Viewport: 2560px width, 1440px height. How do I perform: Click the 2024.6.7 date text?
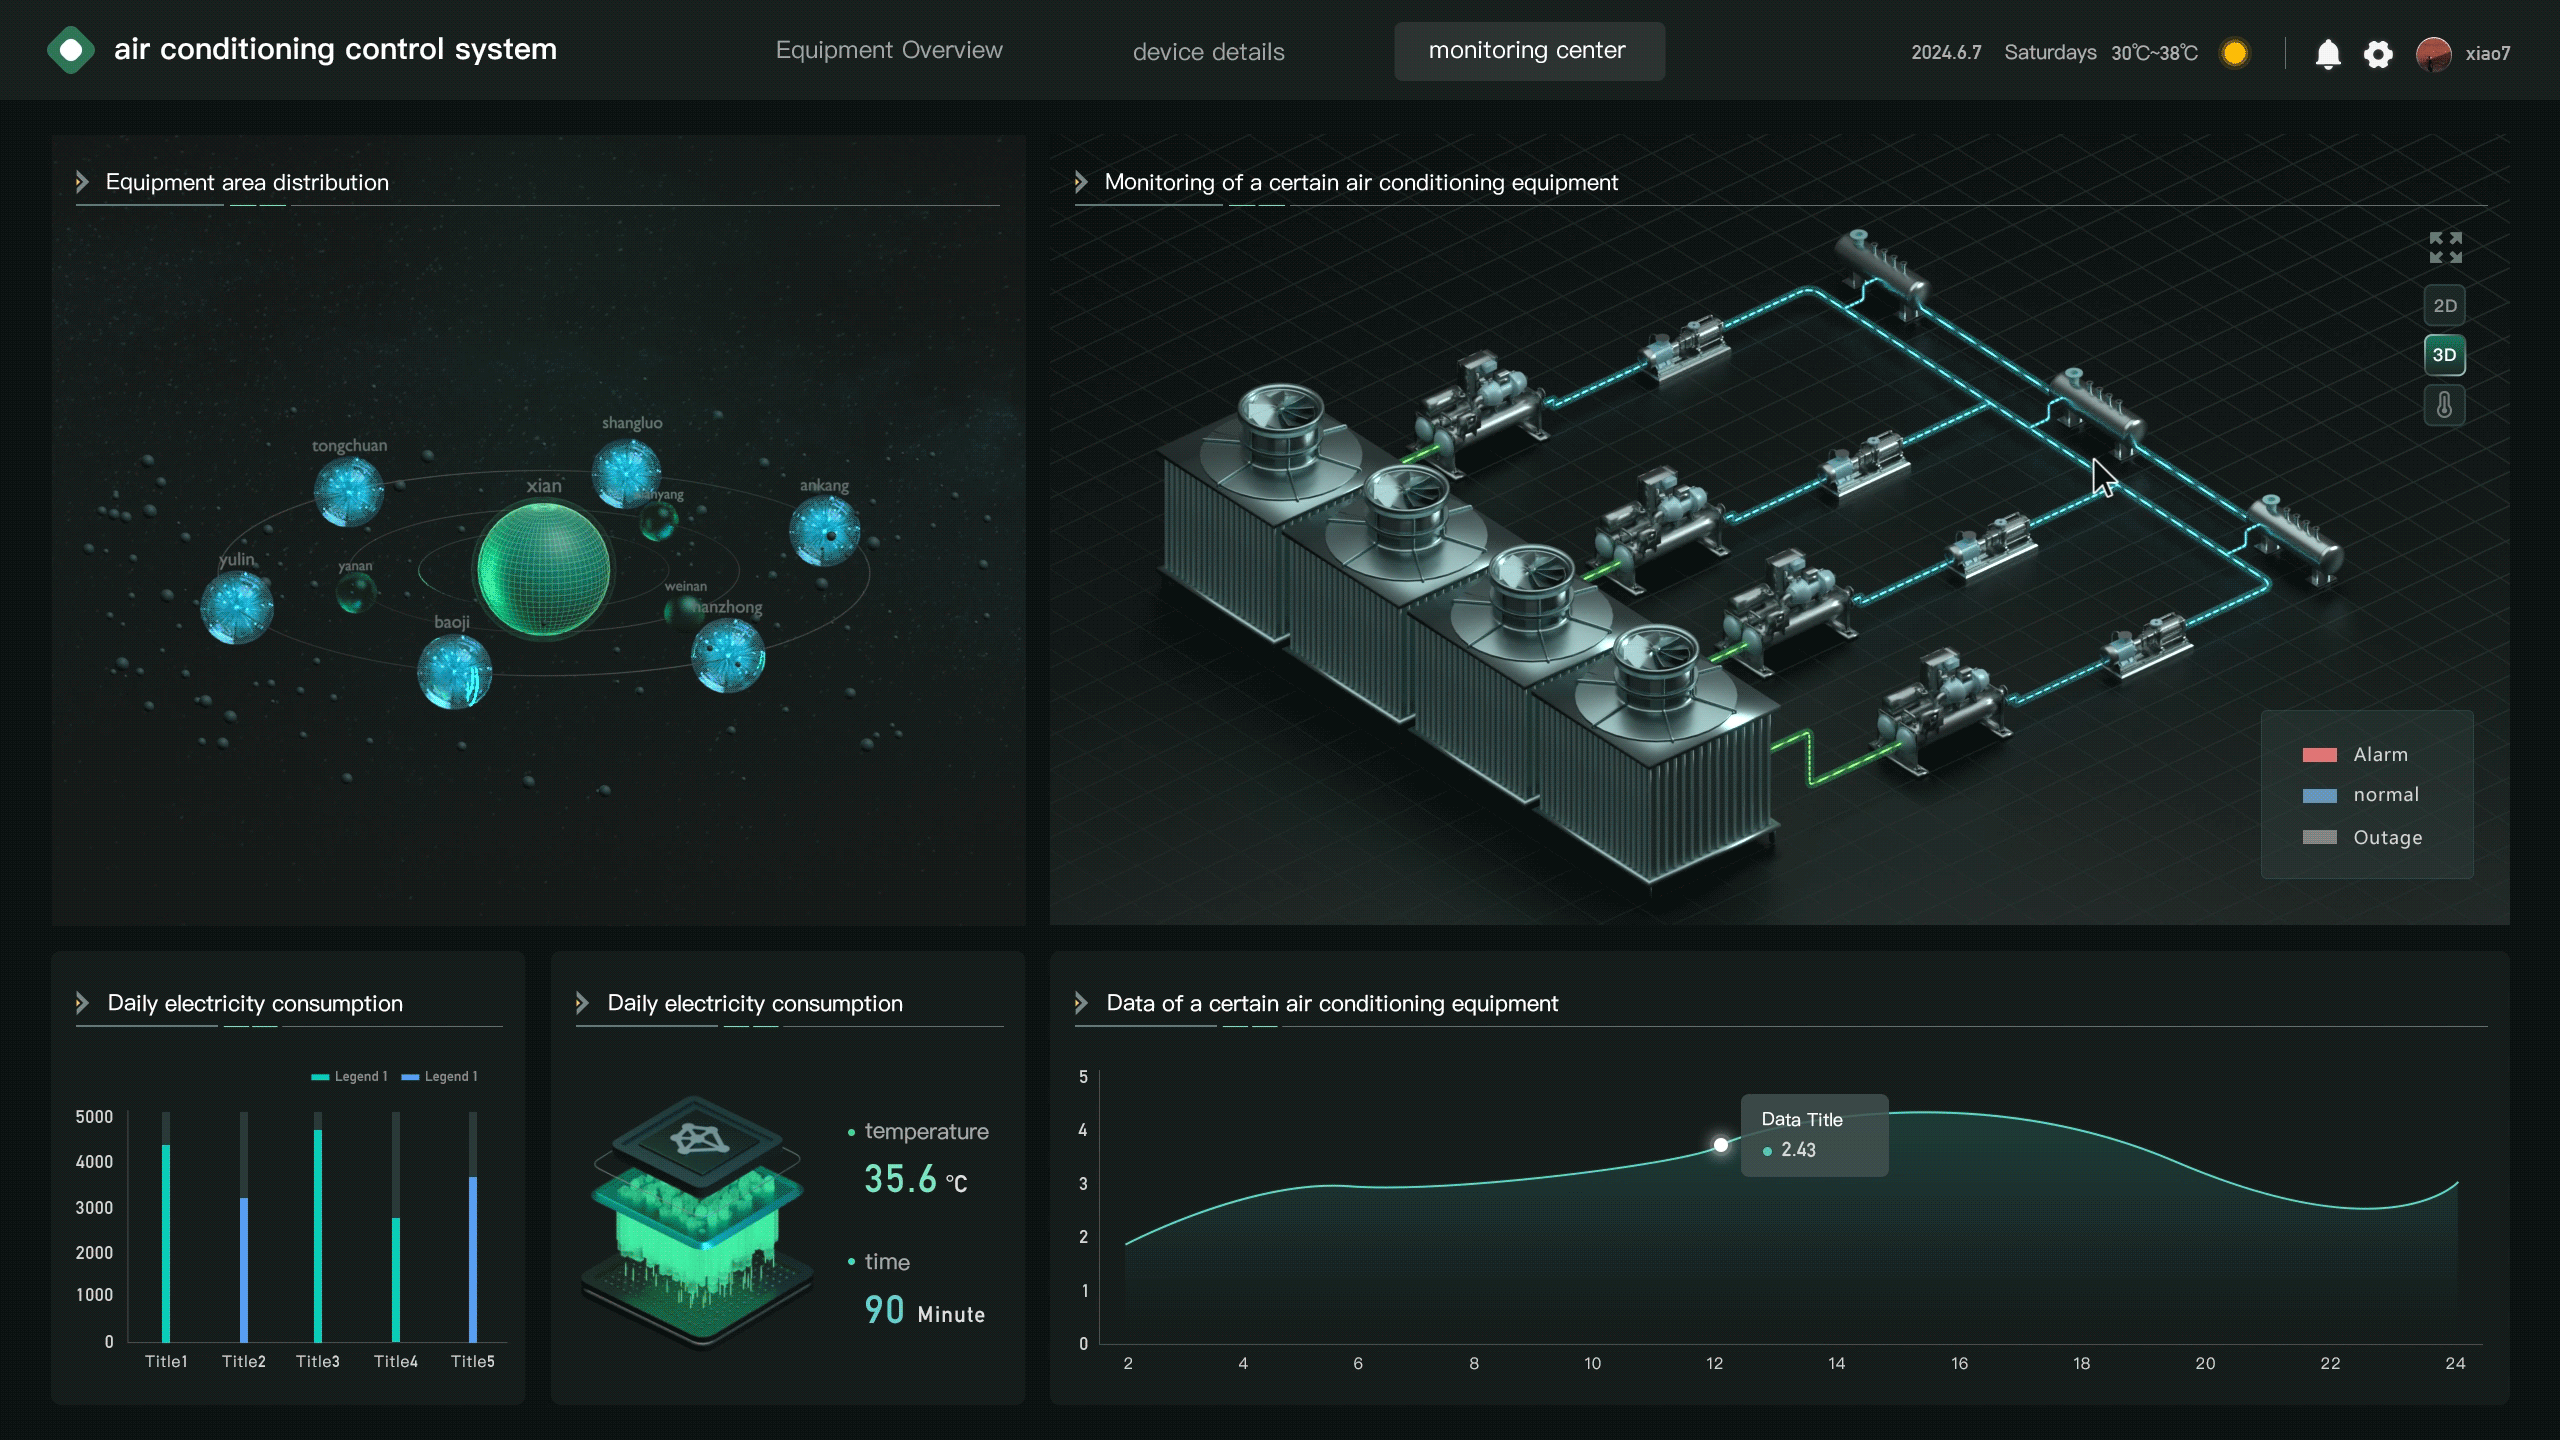1946,53
